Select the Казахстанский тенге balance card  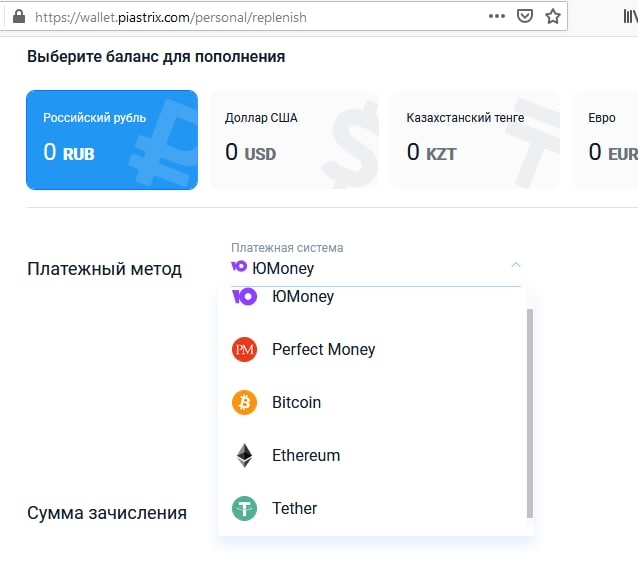(475, 140)
